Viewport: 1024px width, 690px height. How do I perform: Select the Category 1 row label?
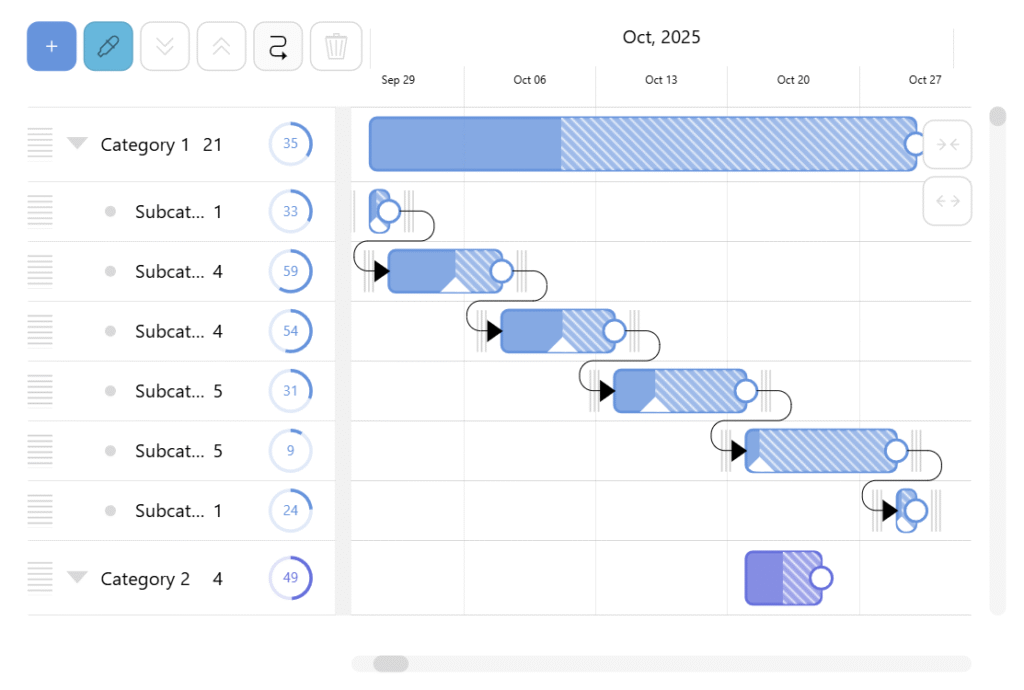click(145, 145)
